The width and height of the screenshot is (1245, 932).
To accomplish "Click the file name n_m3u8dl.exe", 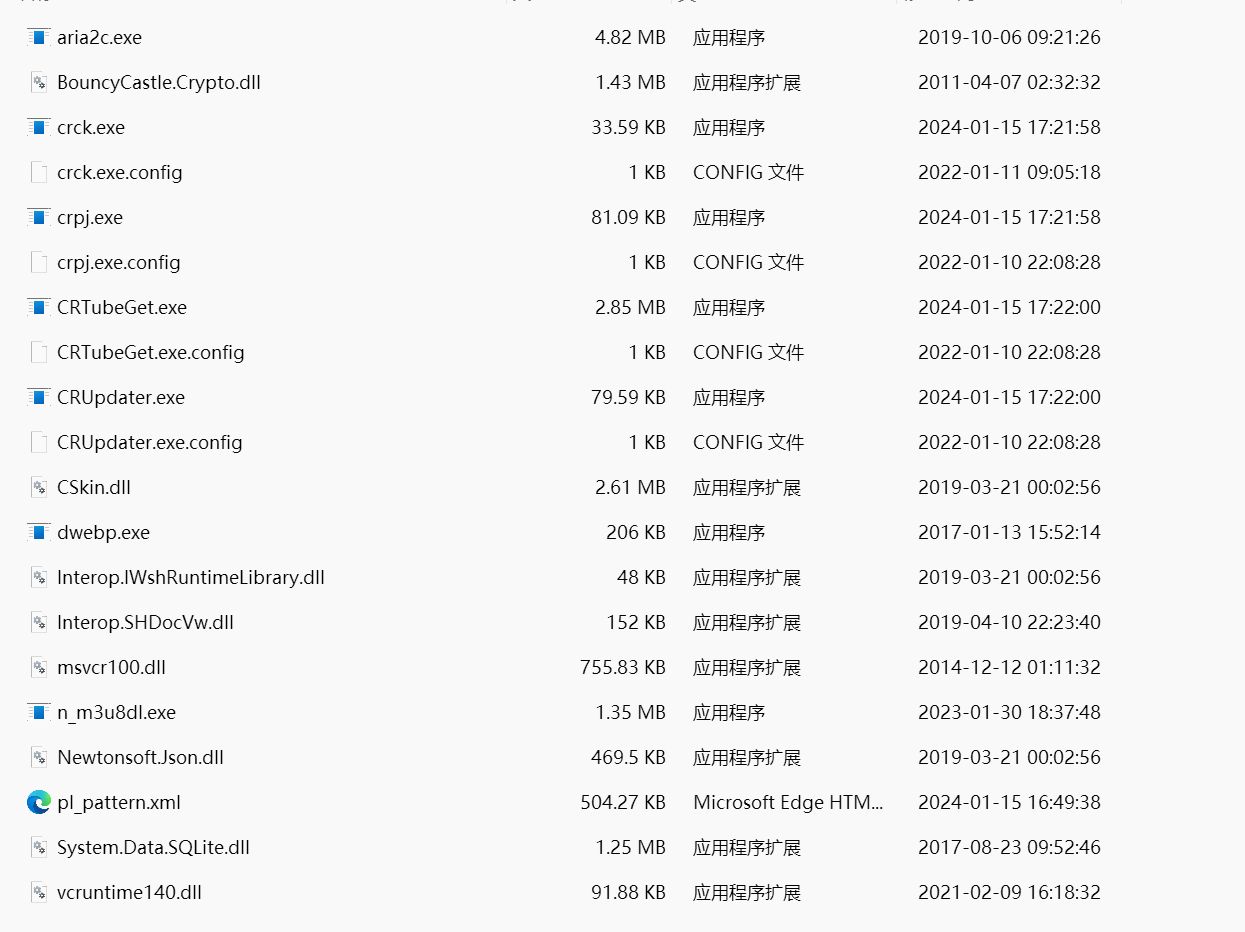I will (116, 713).
